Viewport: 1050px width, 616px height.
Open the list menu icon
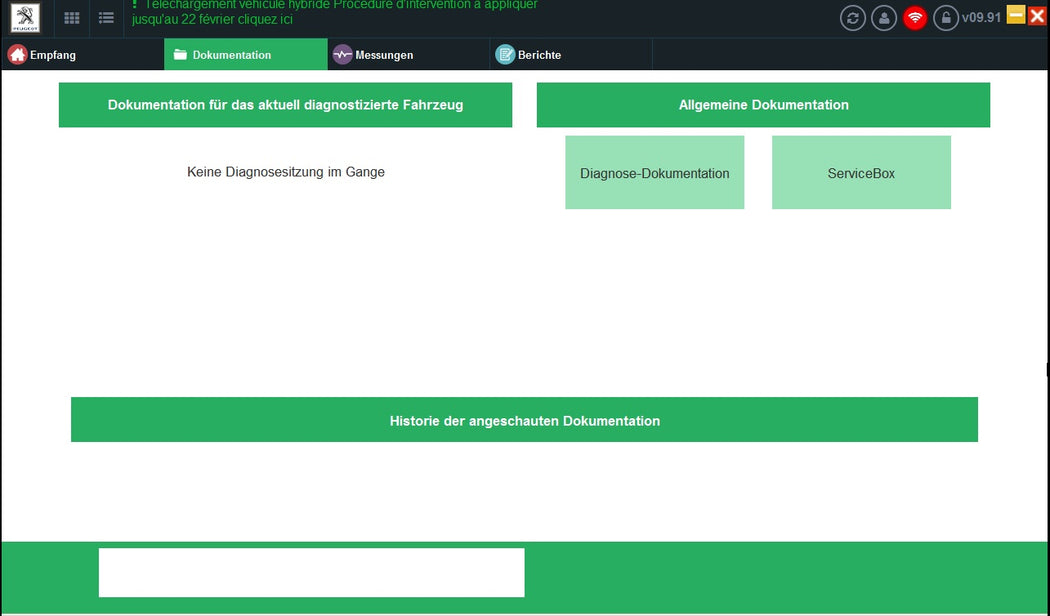[106, 17]
